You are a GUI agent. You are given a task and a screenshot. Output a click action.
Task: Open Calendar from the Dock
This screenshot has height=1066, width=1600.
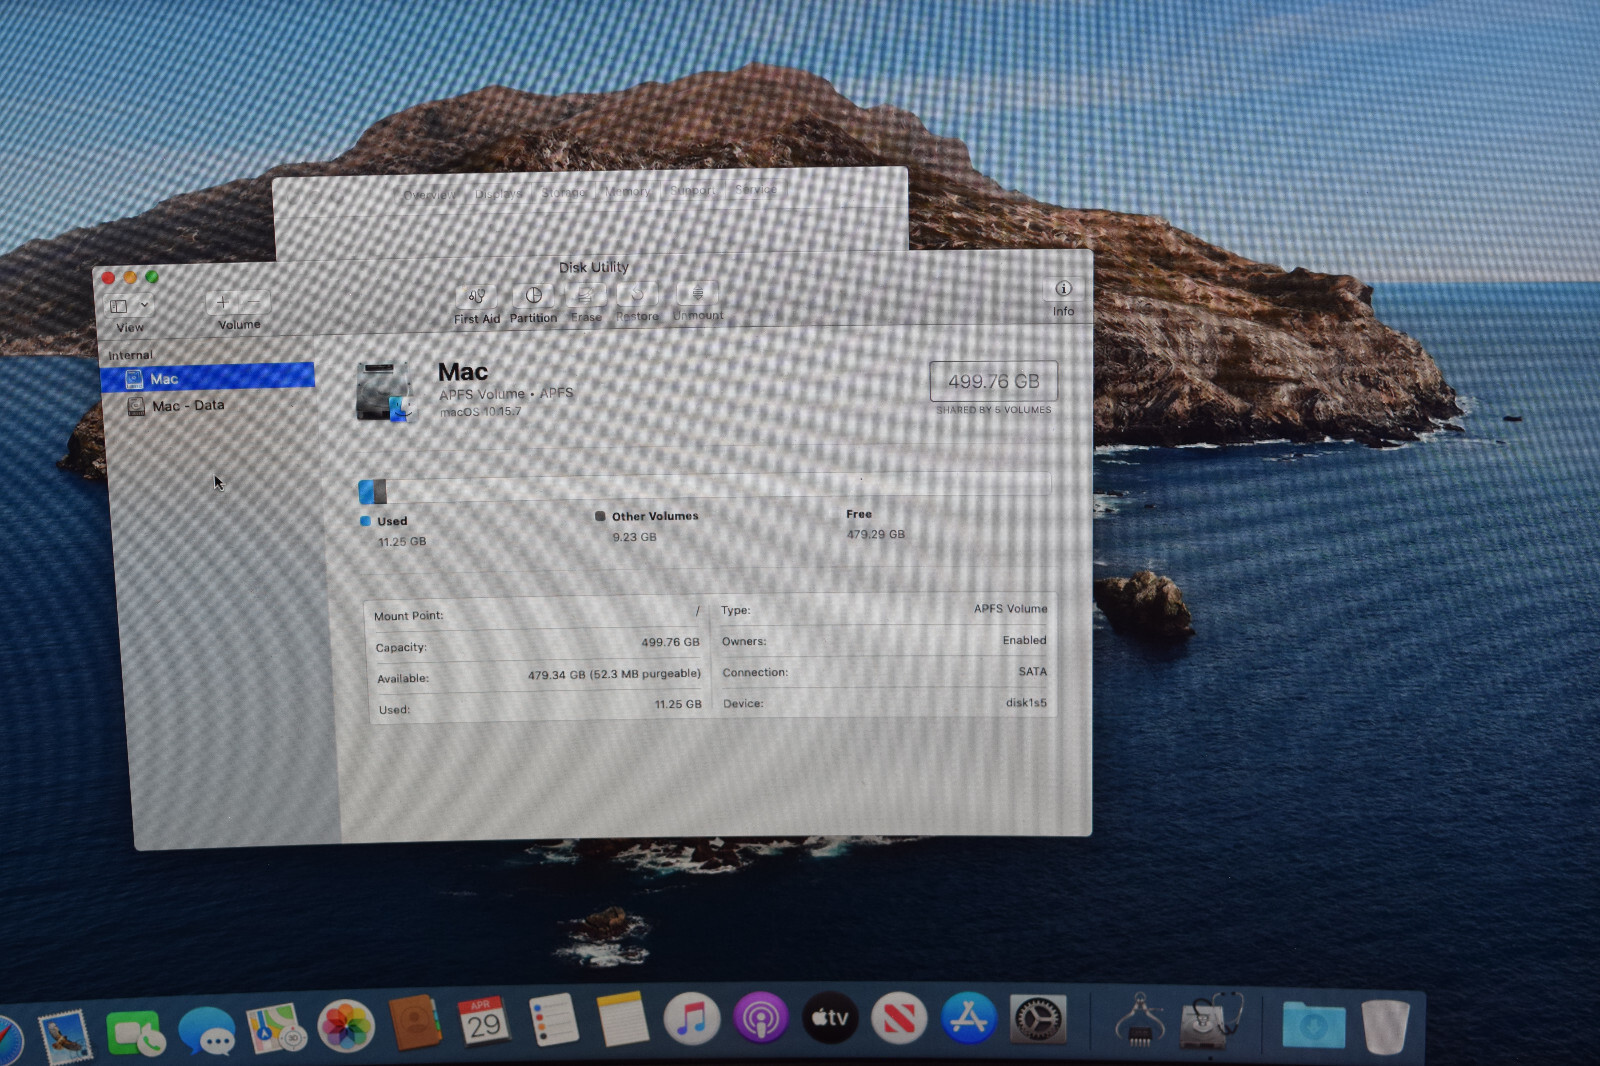pyautogui.click(x=484, y=1021)
